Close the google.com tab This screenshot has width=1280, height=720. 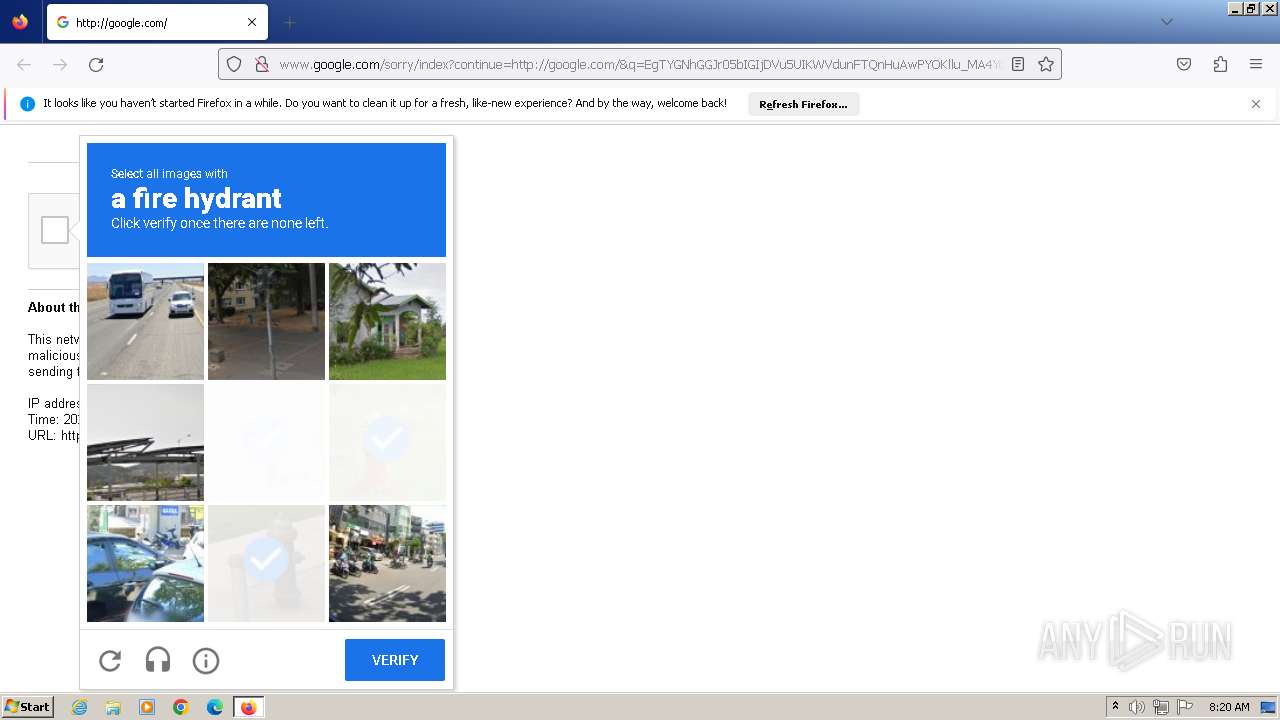252,22
